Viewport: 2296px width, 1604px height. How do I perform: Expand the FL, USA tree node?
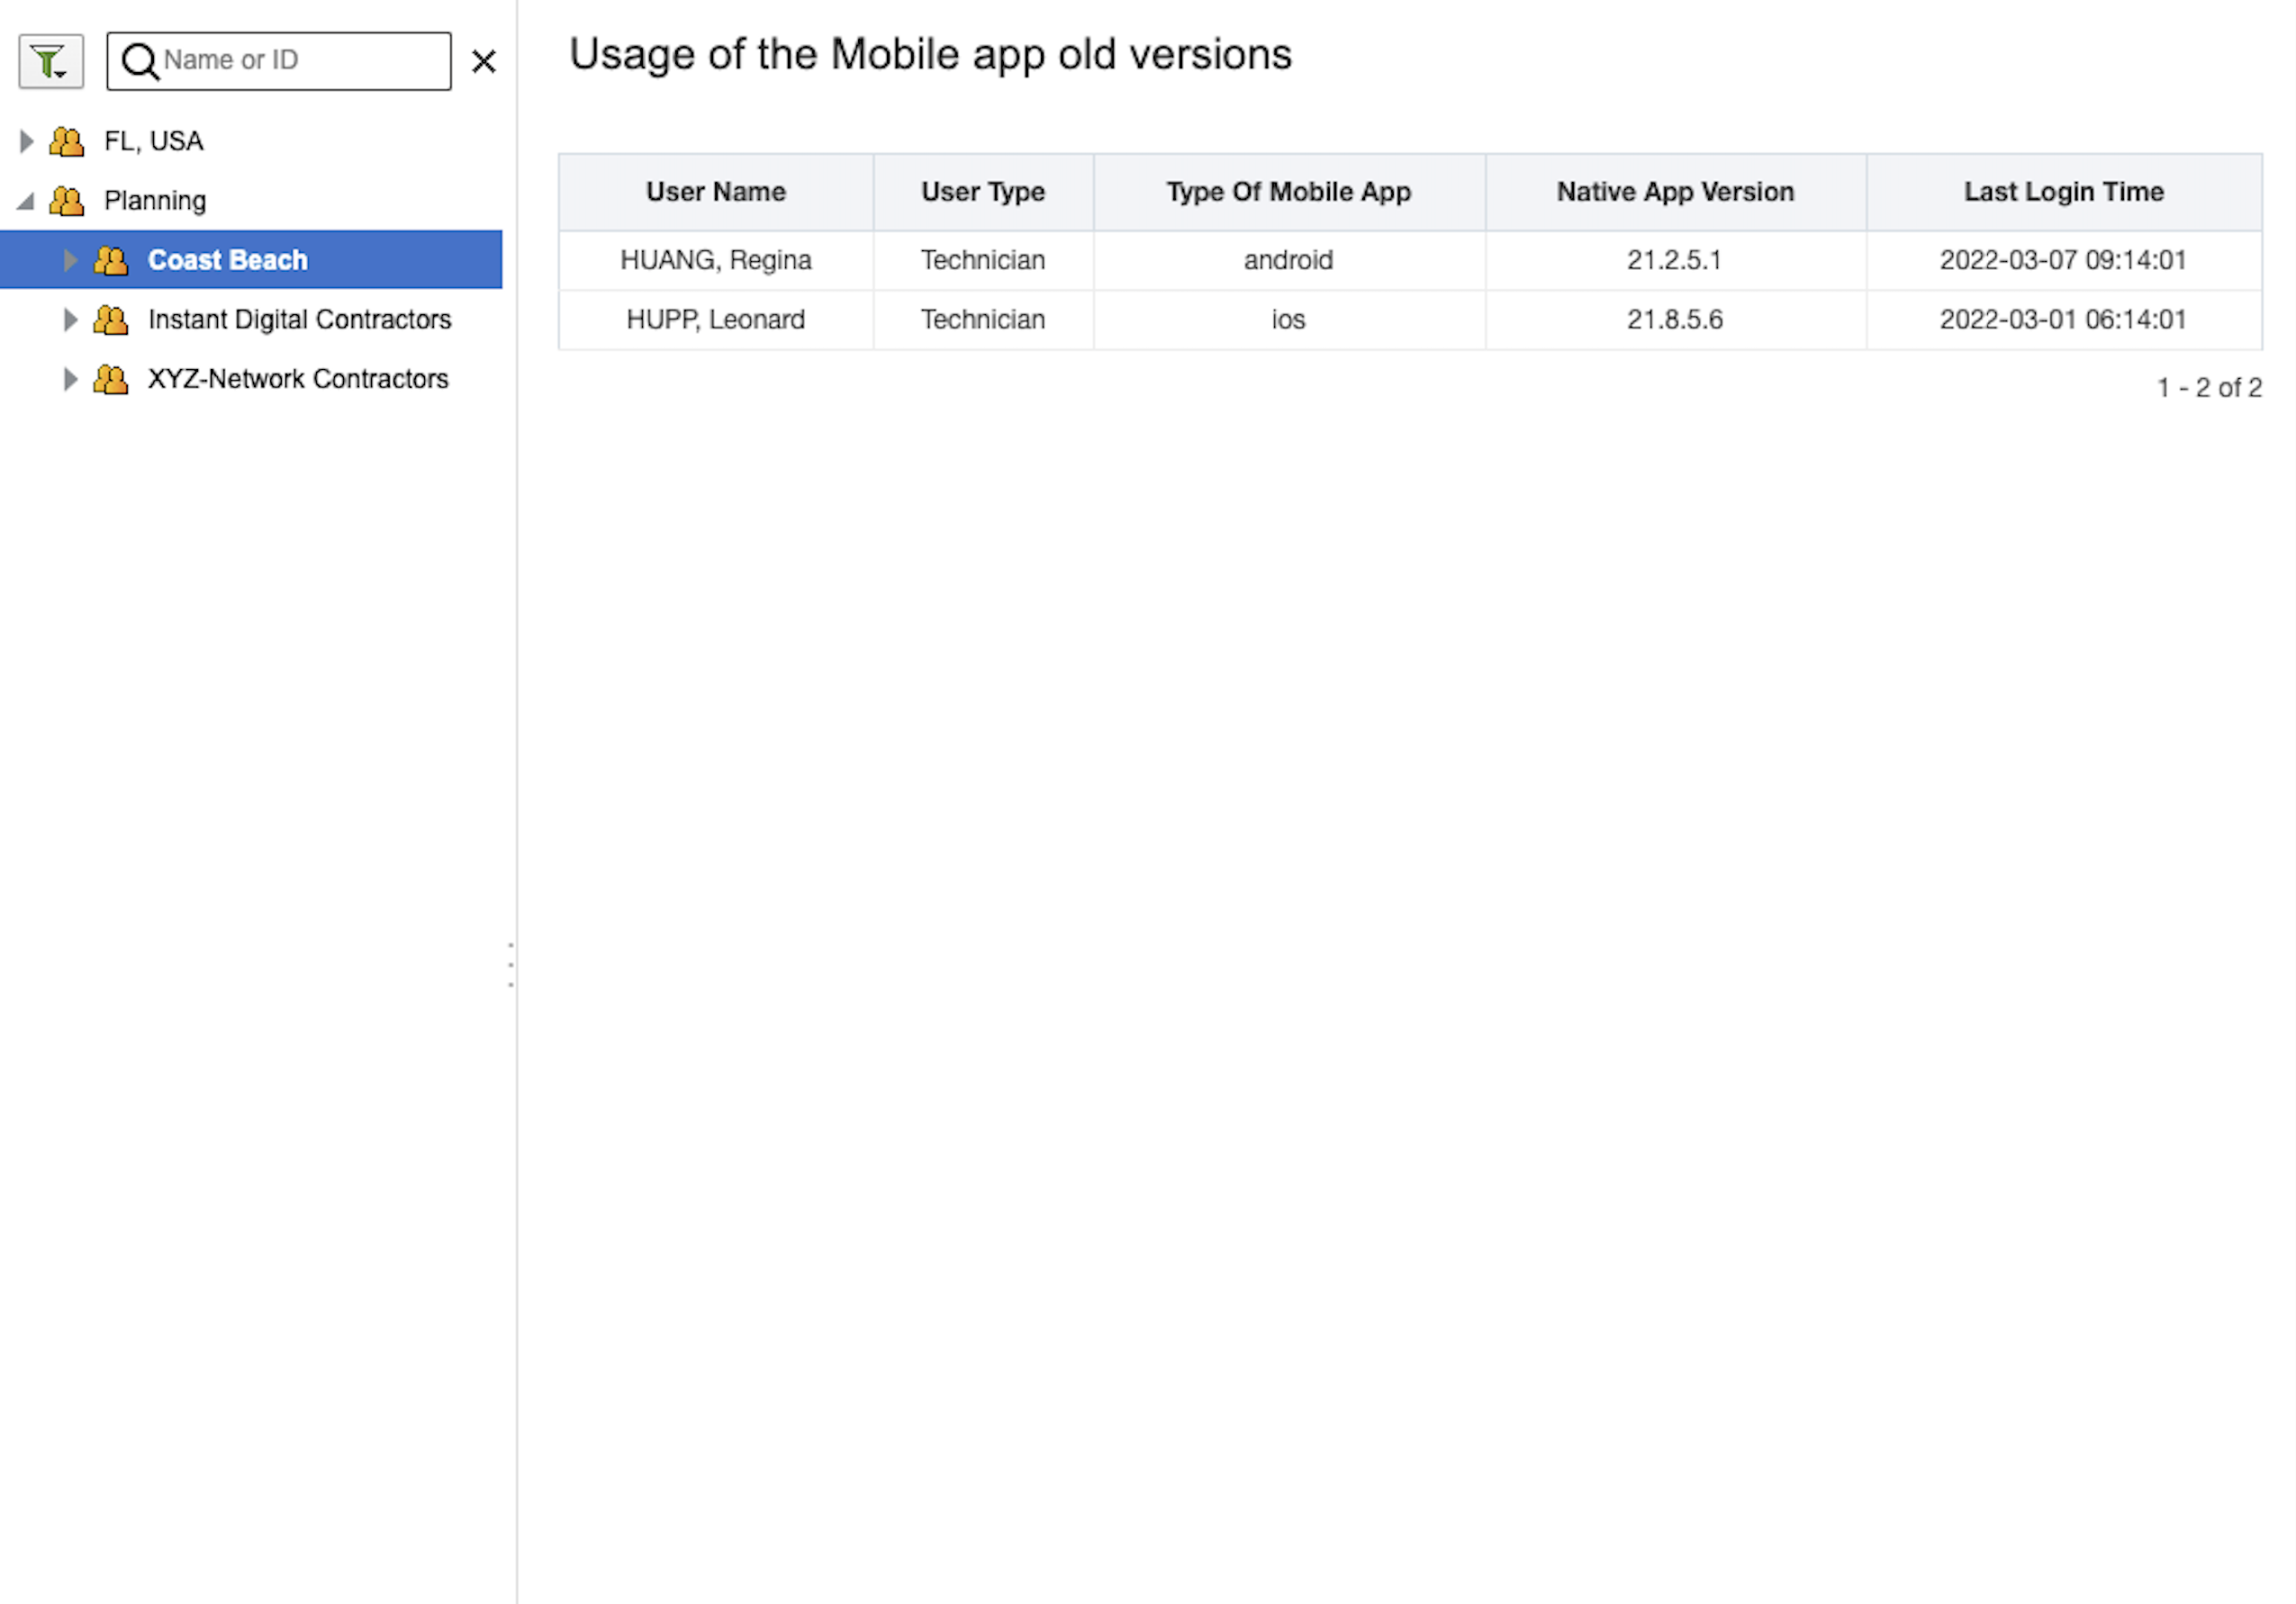(x=26, y=141)
